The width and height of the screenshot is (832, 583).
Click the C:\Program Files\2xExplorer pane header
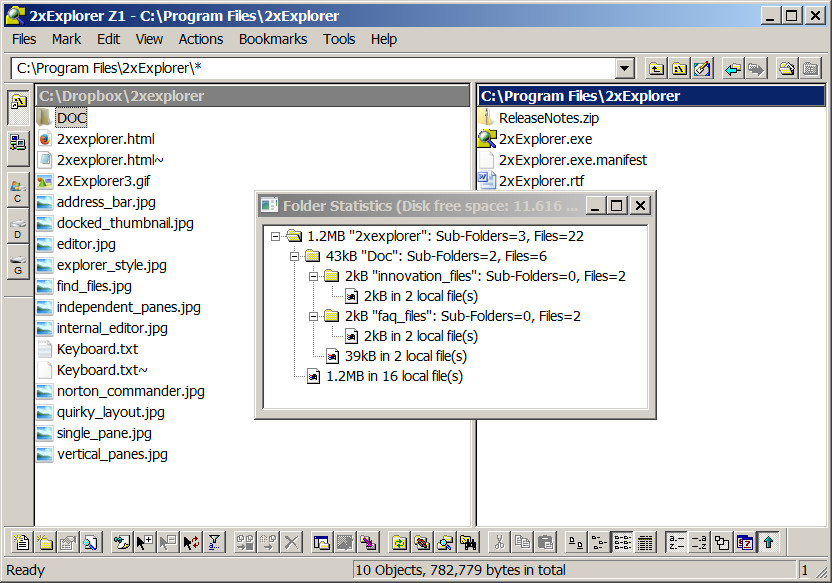point(652,96)
